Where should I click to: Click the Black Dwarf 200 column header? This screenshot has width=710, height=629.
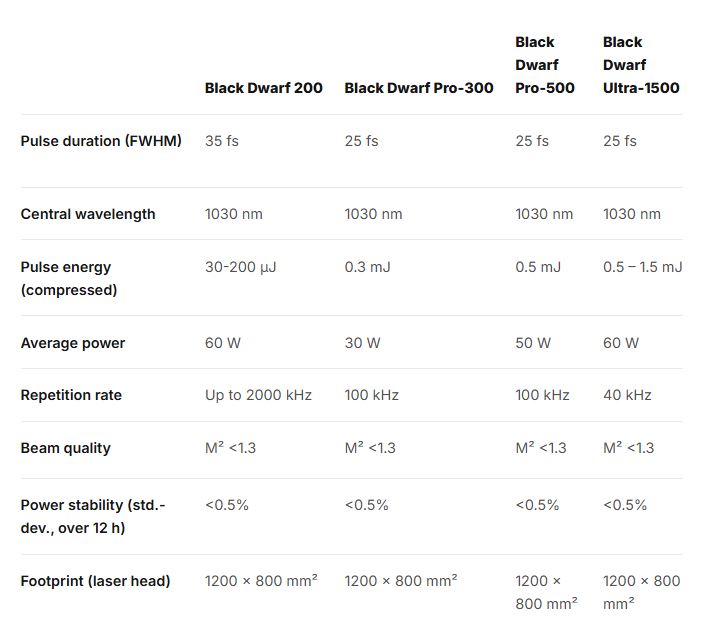point(263,88)
